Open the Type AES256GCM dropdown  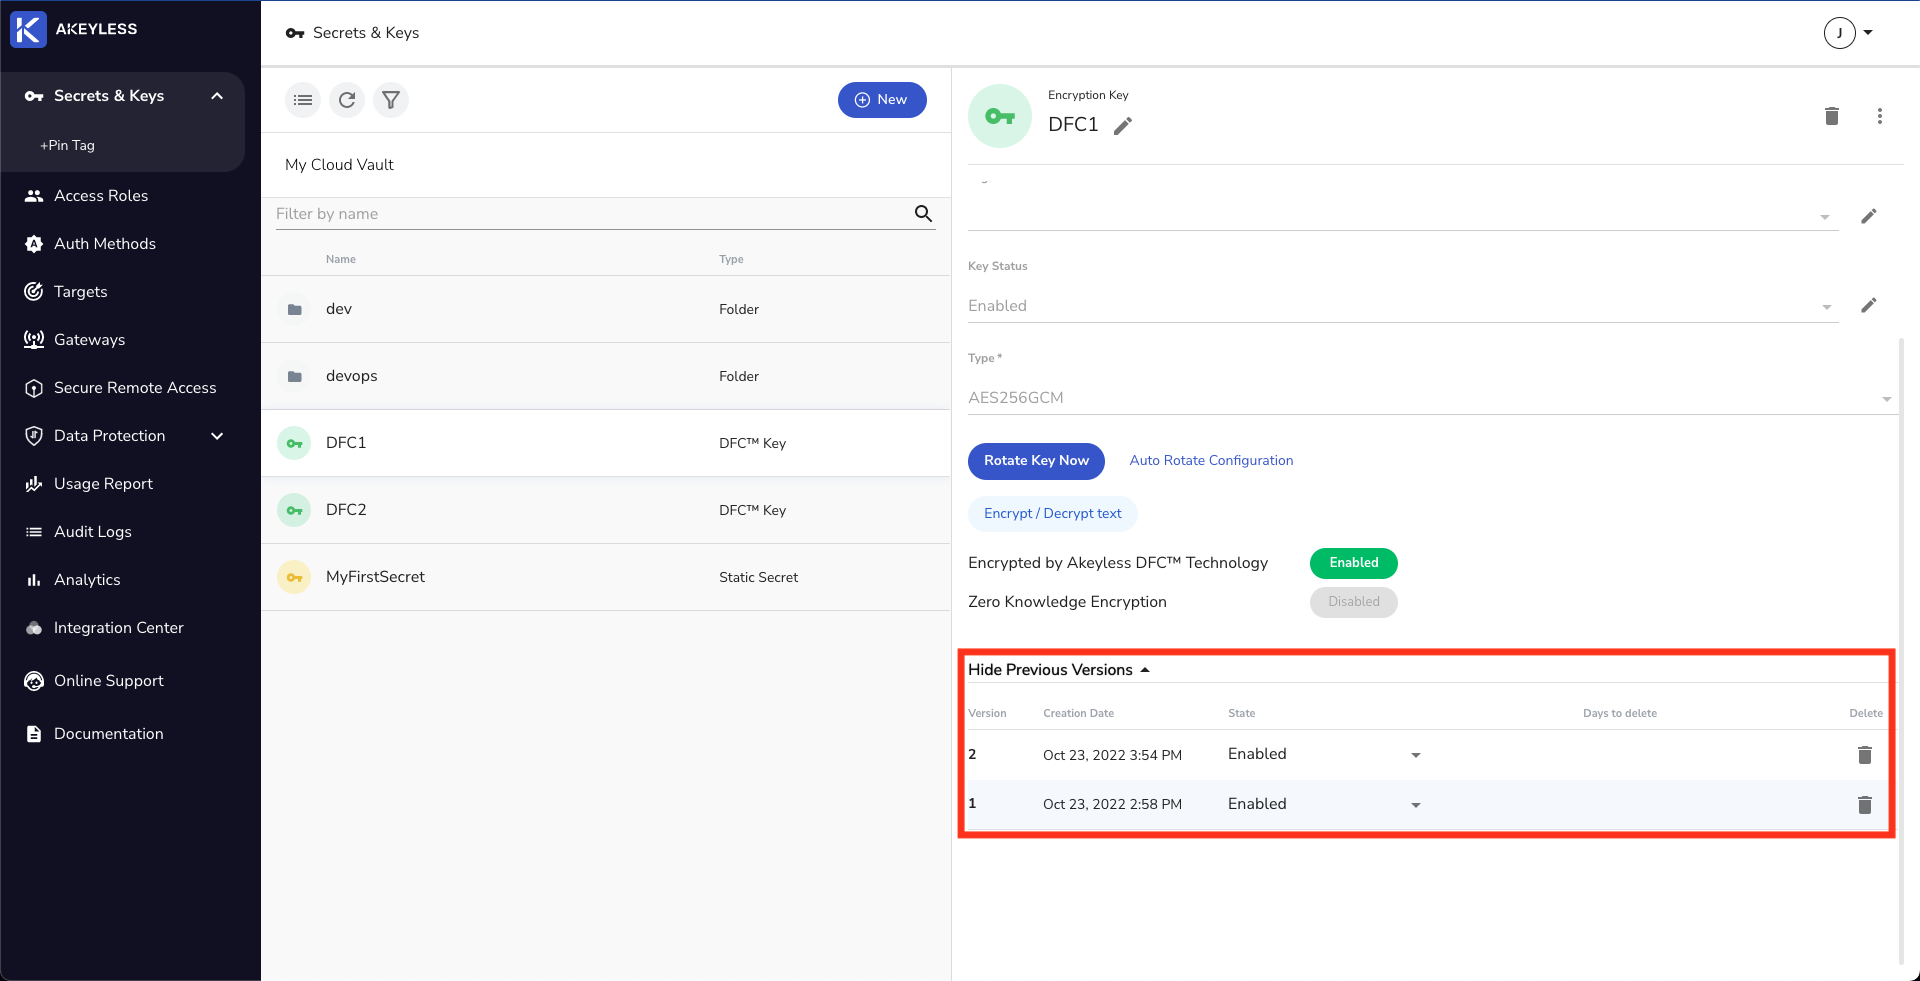pyautogui.click(x=1887, y=399)
